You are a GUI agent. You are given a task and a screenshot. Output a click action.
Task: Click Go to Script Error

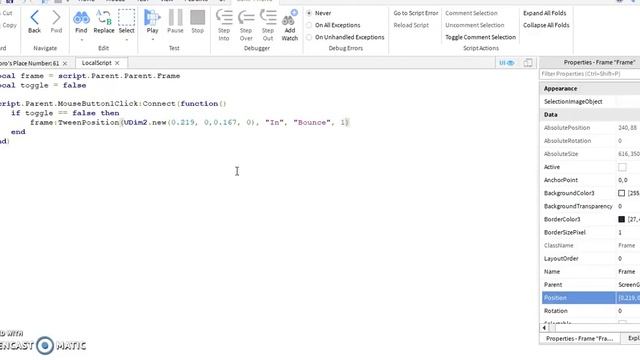pos(416,13)
